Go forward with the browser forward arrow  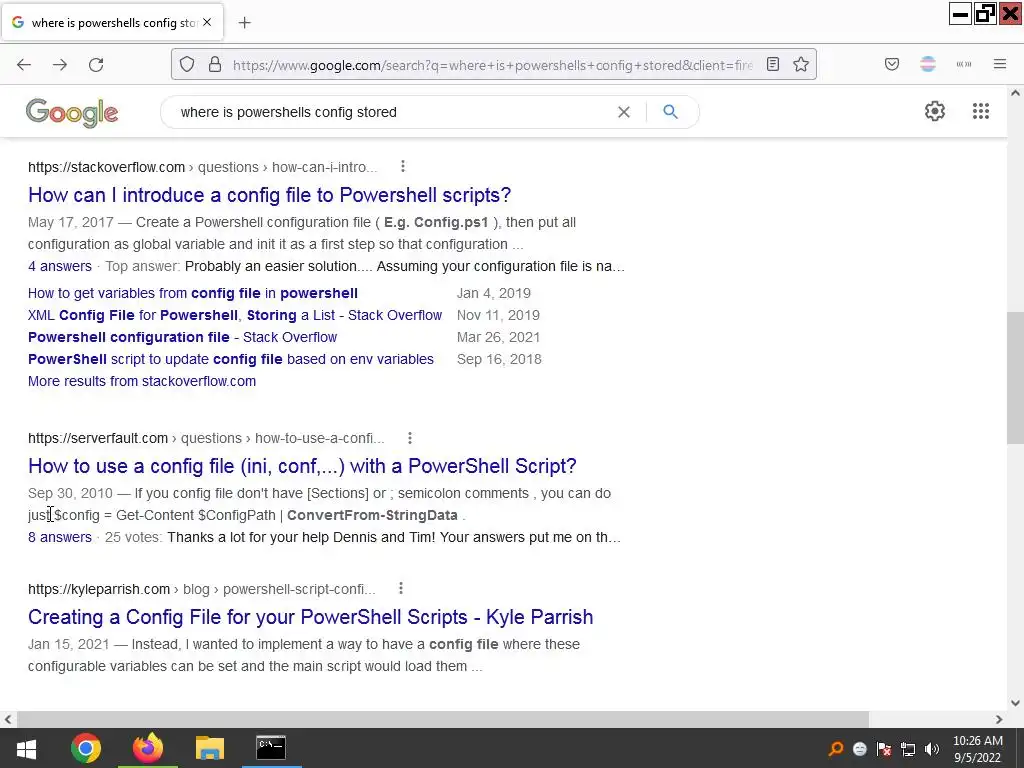[60, 65]
